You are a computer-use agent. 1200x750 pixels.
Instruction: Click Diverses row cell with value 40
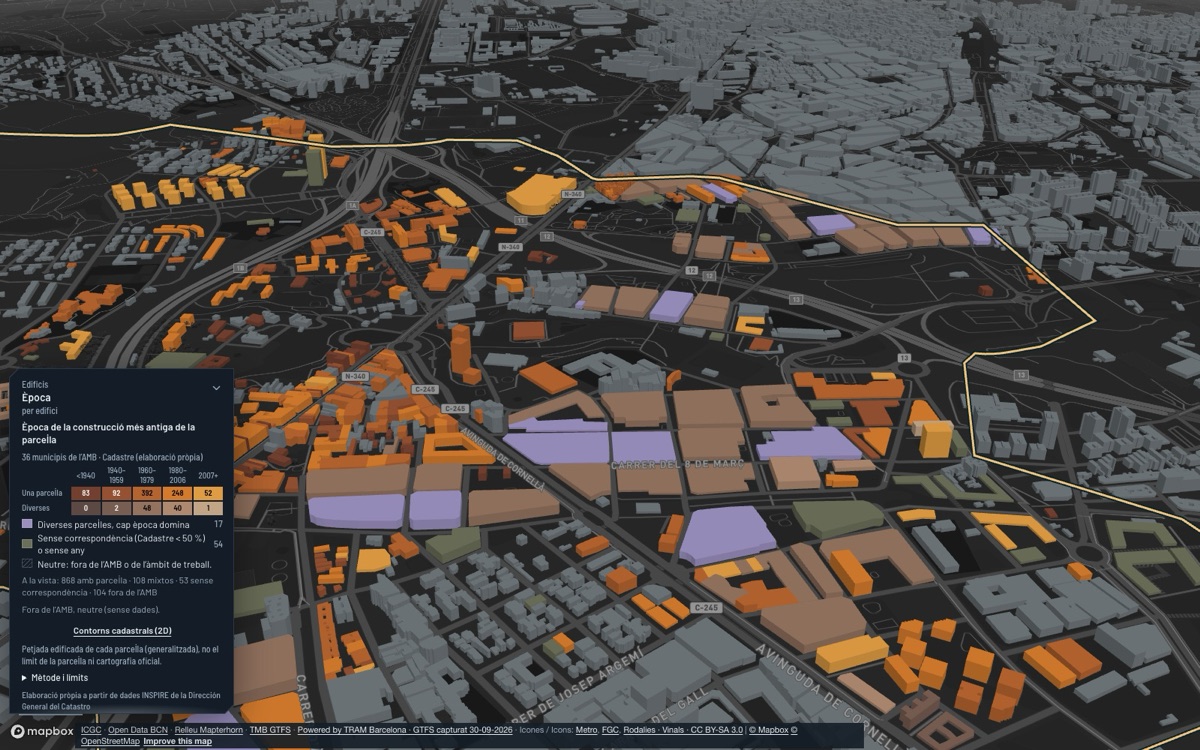point(178,508)
